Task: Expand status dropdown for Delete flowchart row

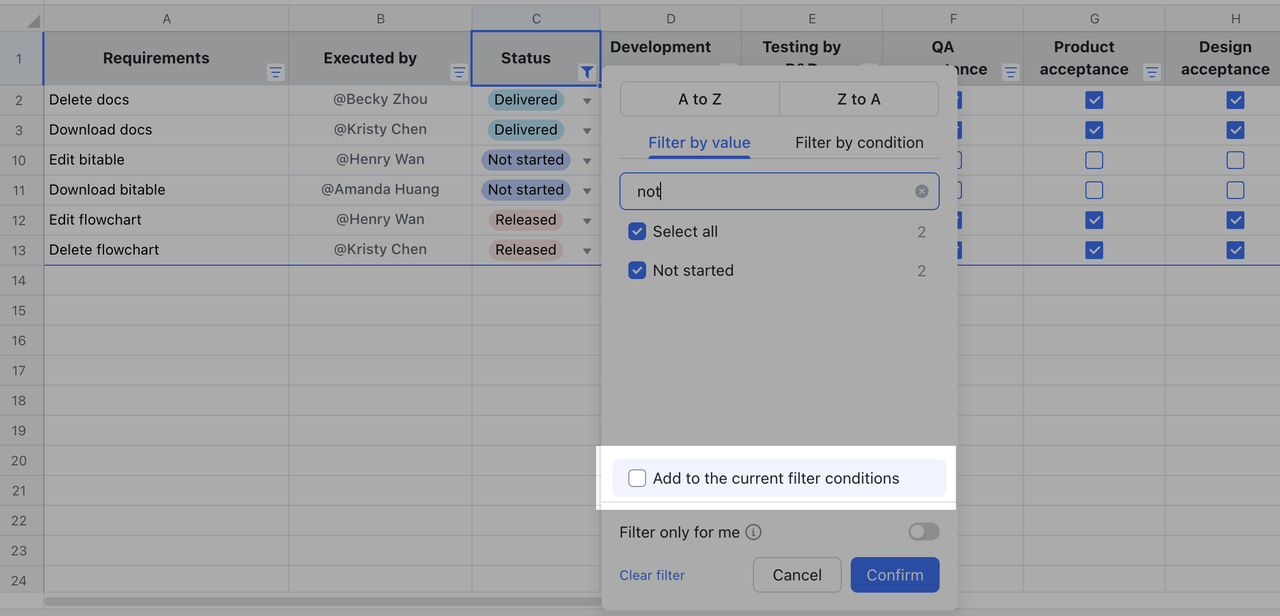Action: pyautogui.click(x=587, y=251)
